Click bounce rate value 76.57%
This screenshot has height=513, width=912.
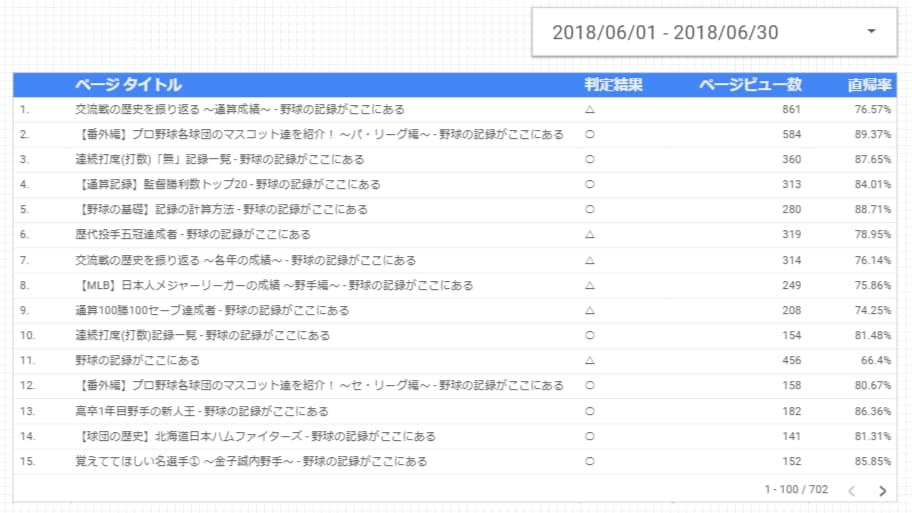(x=872, y=109)
